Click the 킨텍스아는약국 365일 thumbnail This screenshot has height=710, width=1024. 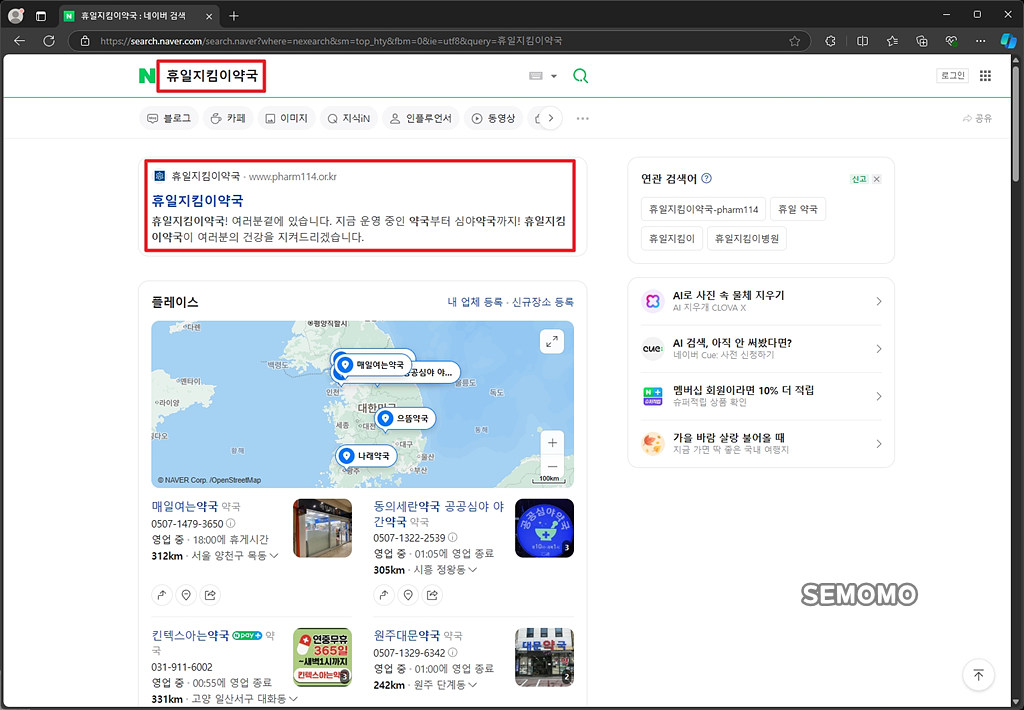pyautogui.click(x=322, y=657)
